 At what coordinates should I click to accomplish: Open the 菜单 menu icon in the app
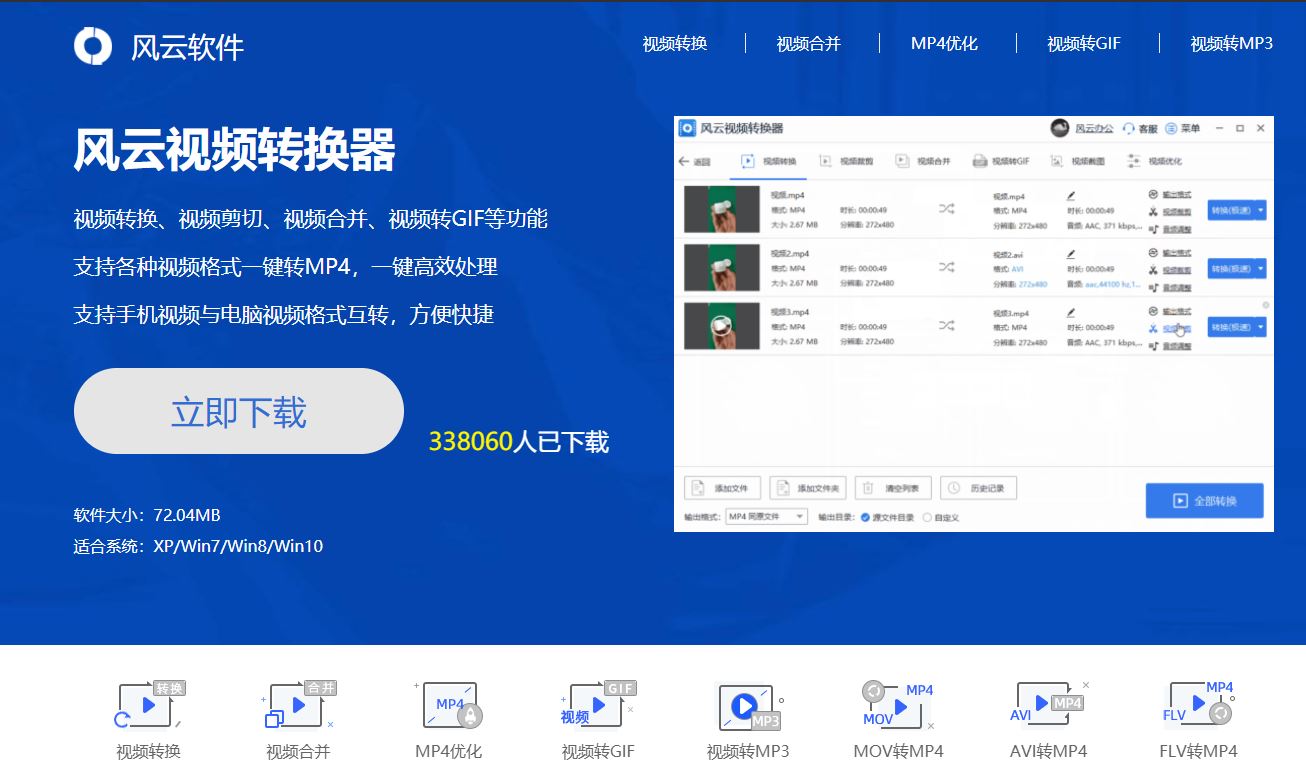point(1173,129)
